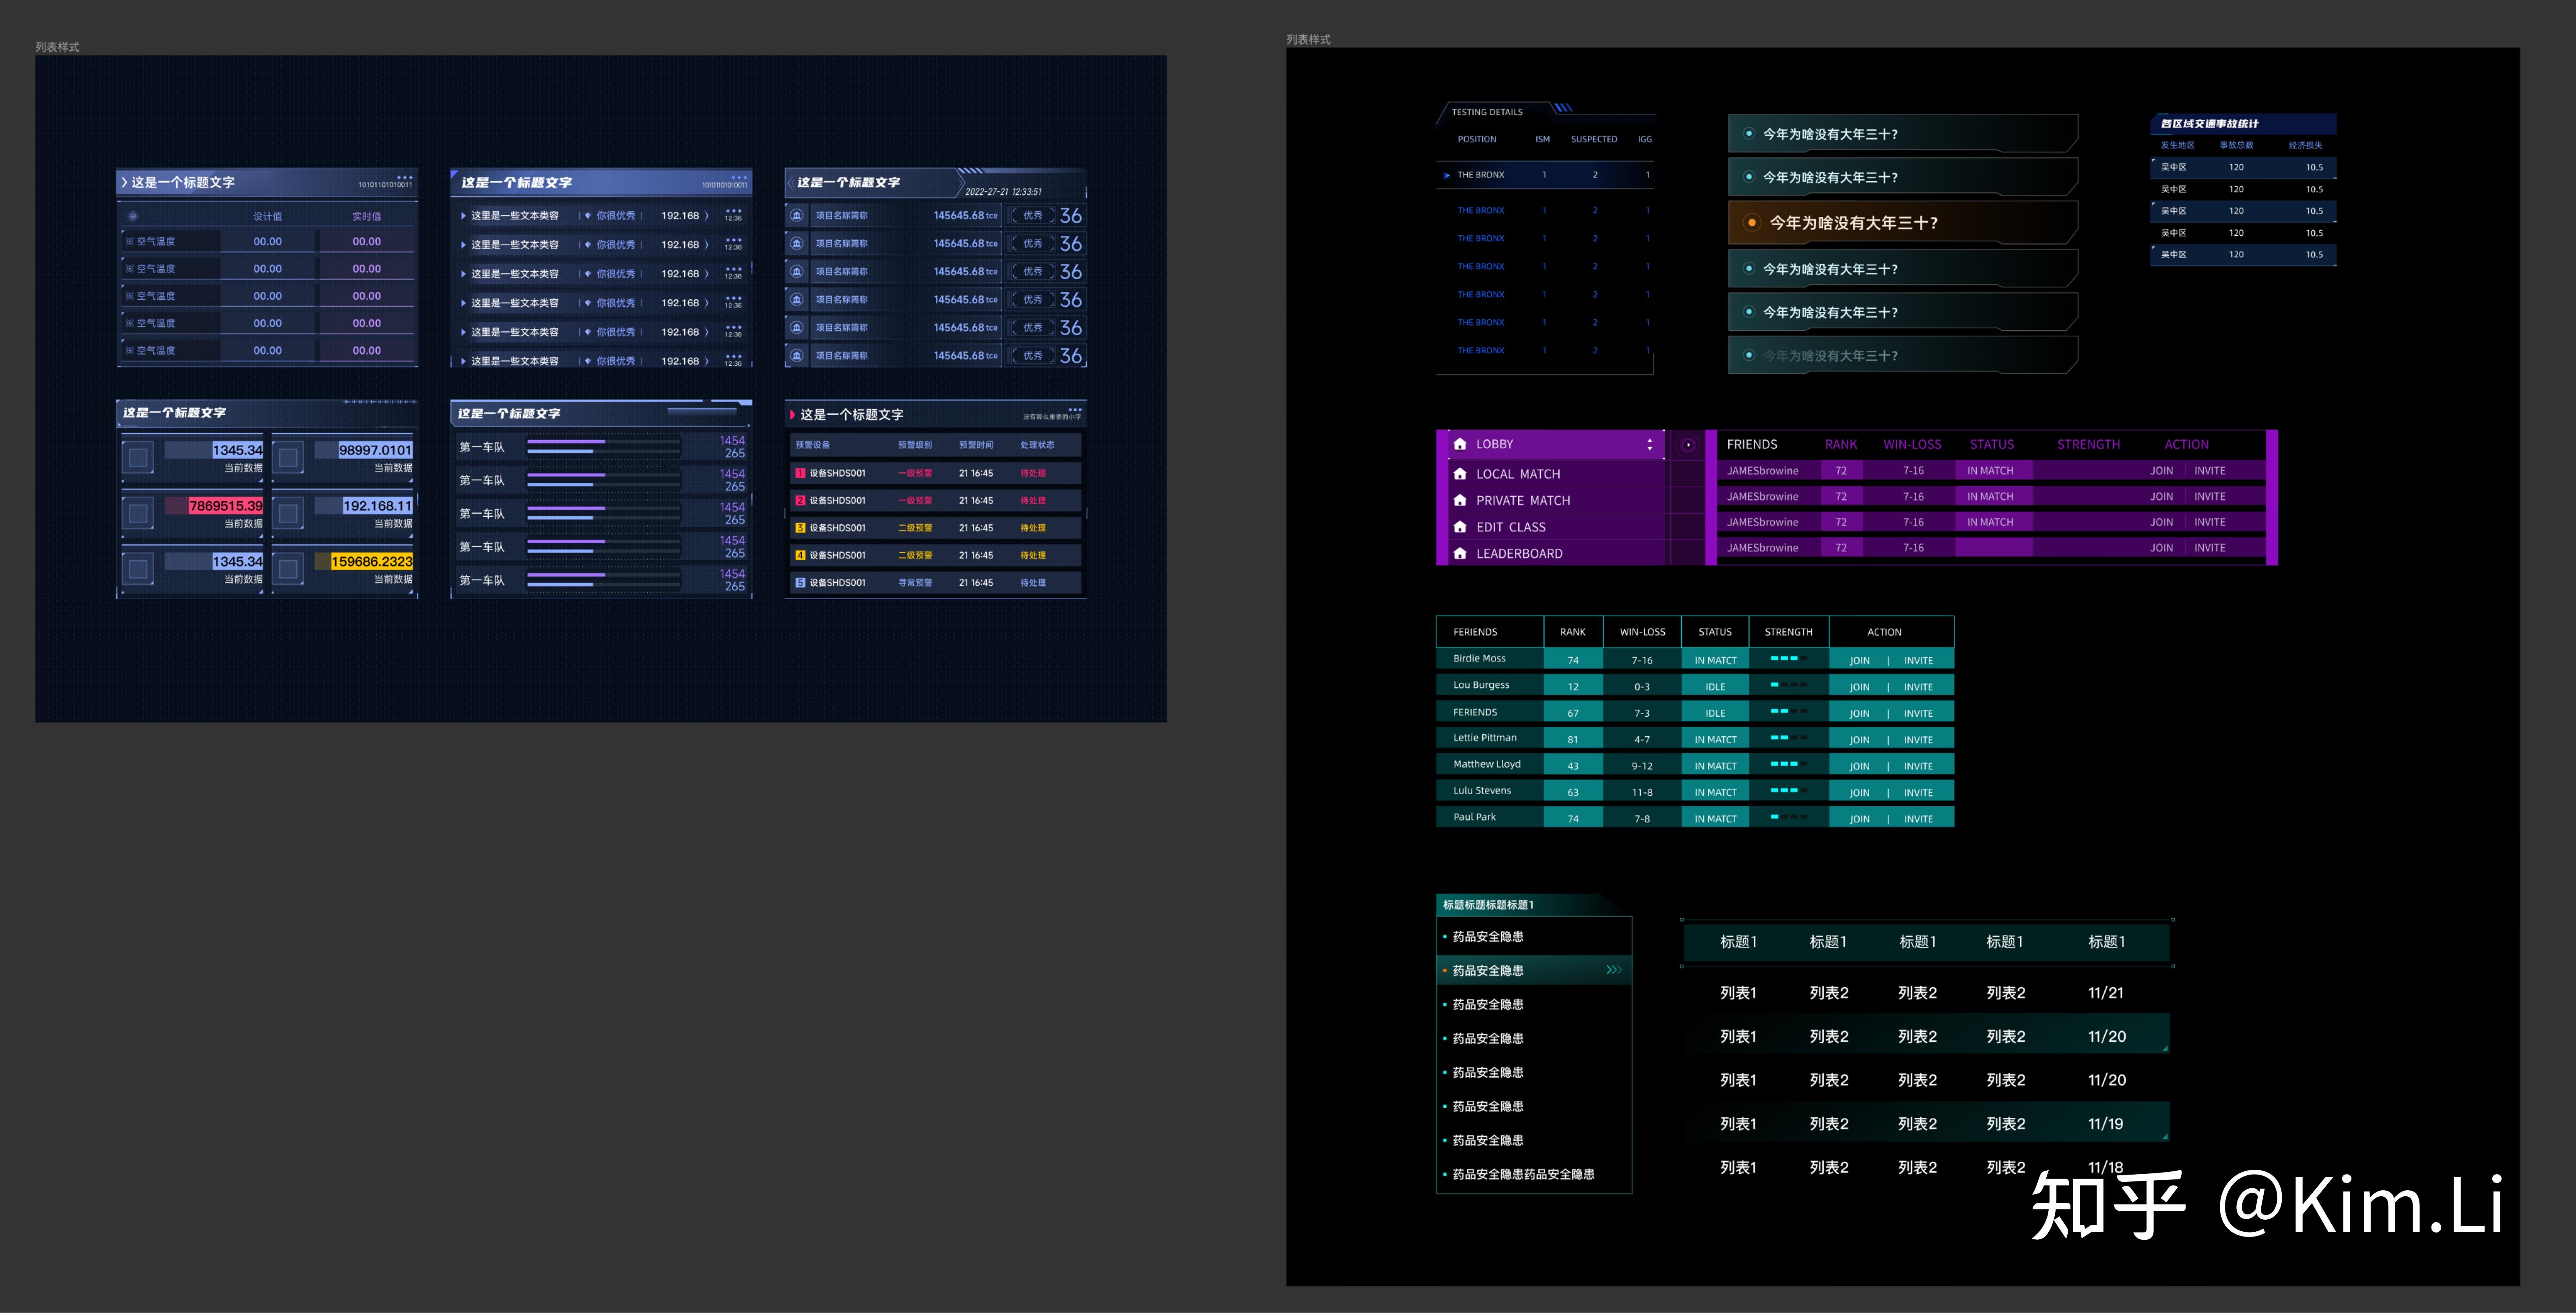Click the 11/19 date cell
2576x1313 pixels.
click(x=2105, y=1124)
